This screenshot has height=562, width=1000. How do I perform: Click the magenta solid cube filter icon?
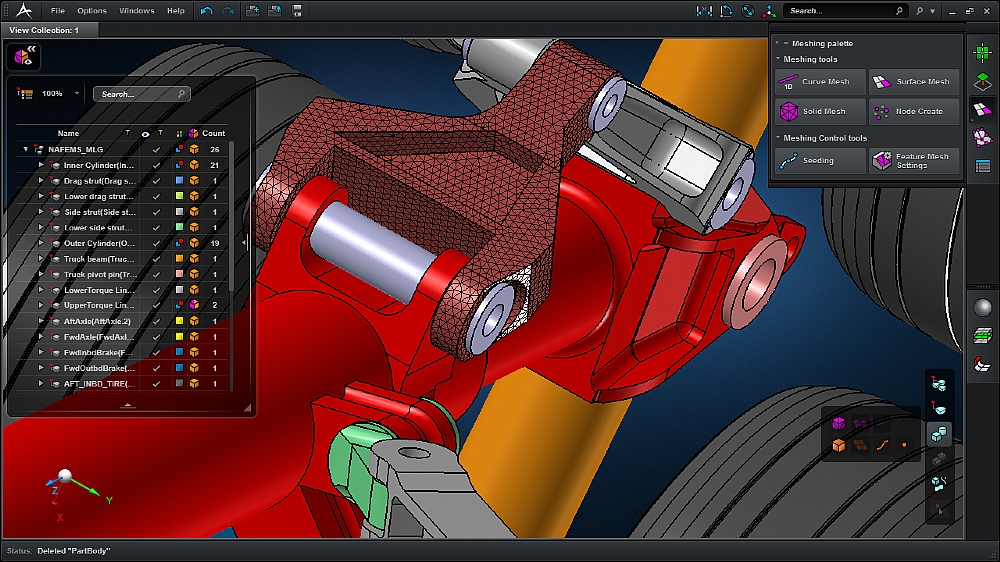[x=839, y=424]
